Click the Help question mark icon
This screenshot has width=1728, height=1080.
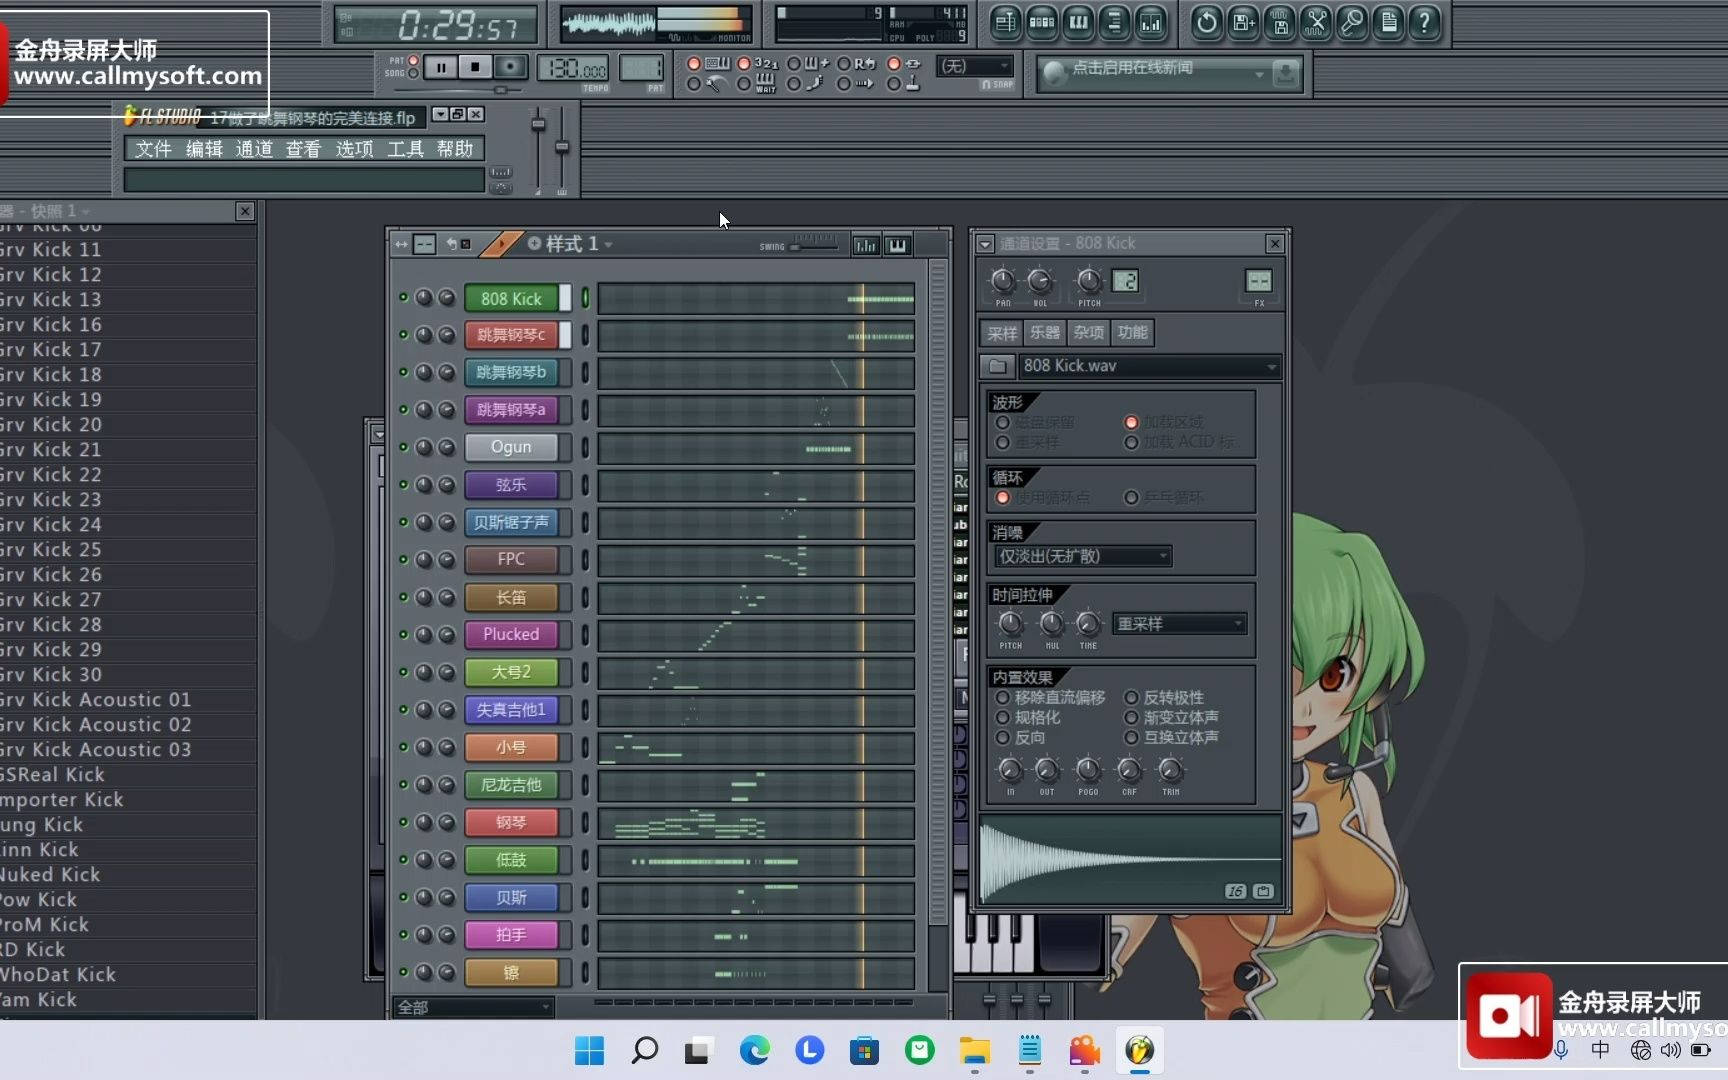coord(1424,22)
